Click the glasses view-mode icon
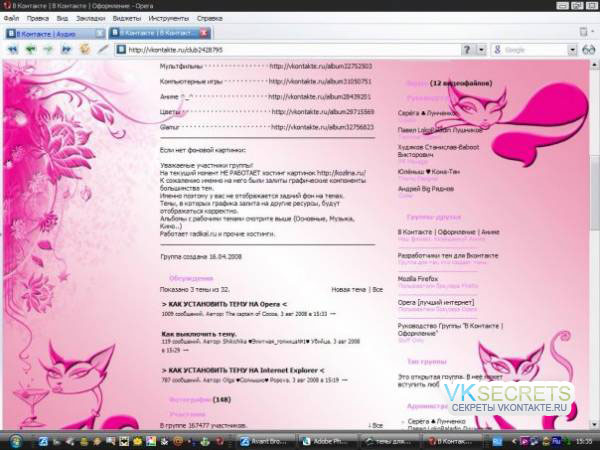Screen dimensions: 600x450 (589, 50)
